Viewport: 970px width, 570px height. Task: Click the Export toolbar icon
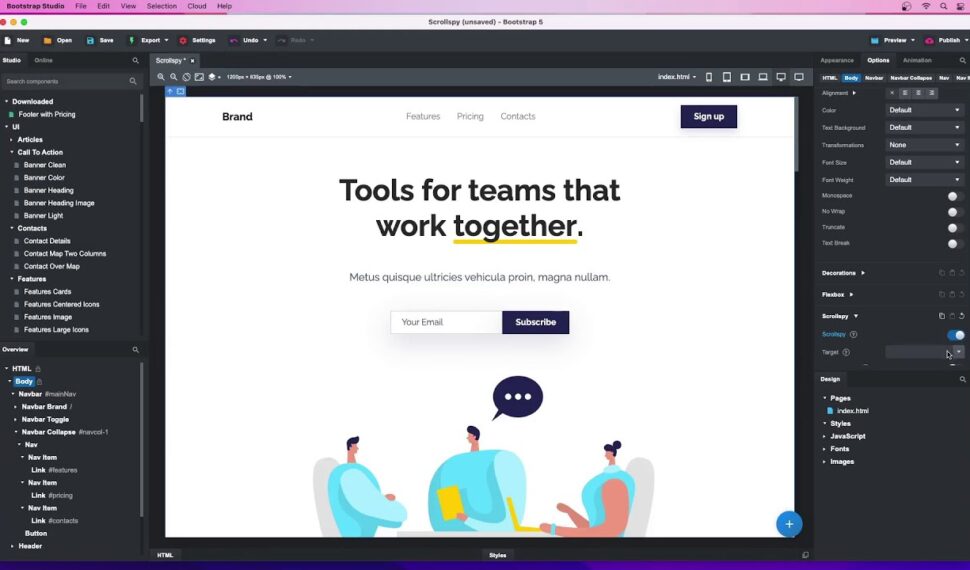(x=132, y=40)
